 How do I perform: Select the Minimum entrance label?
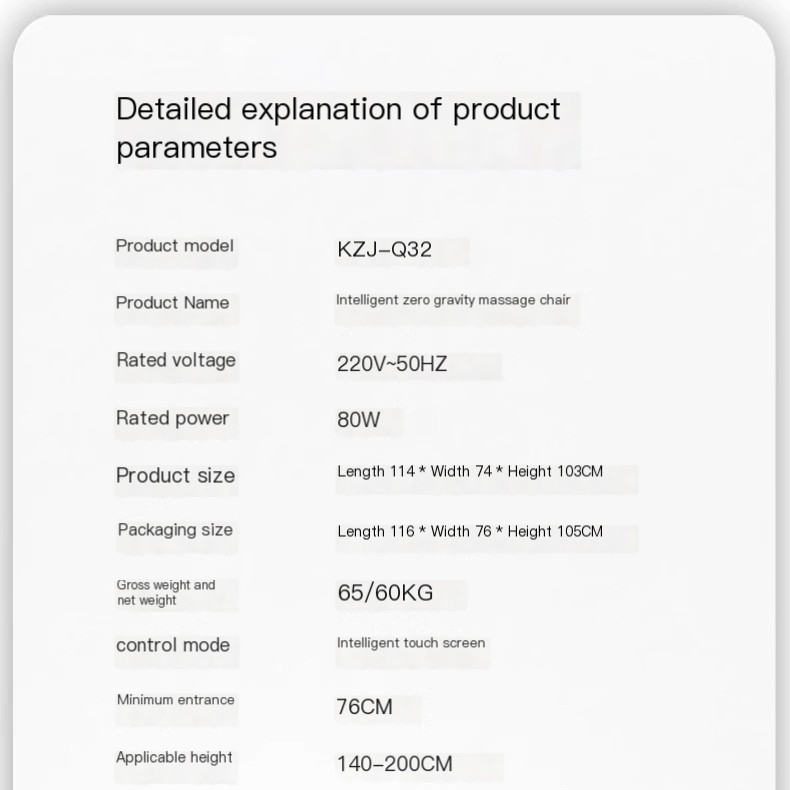click(176, 700)
